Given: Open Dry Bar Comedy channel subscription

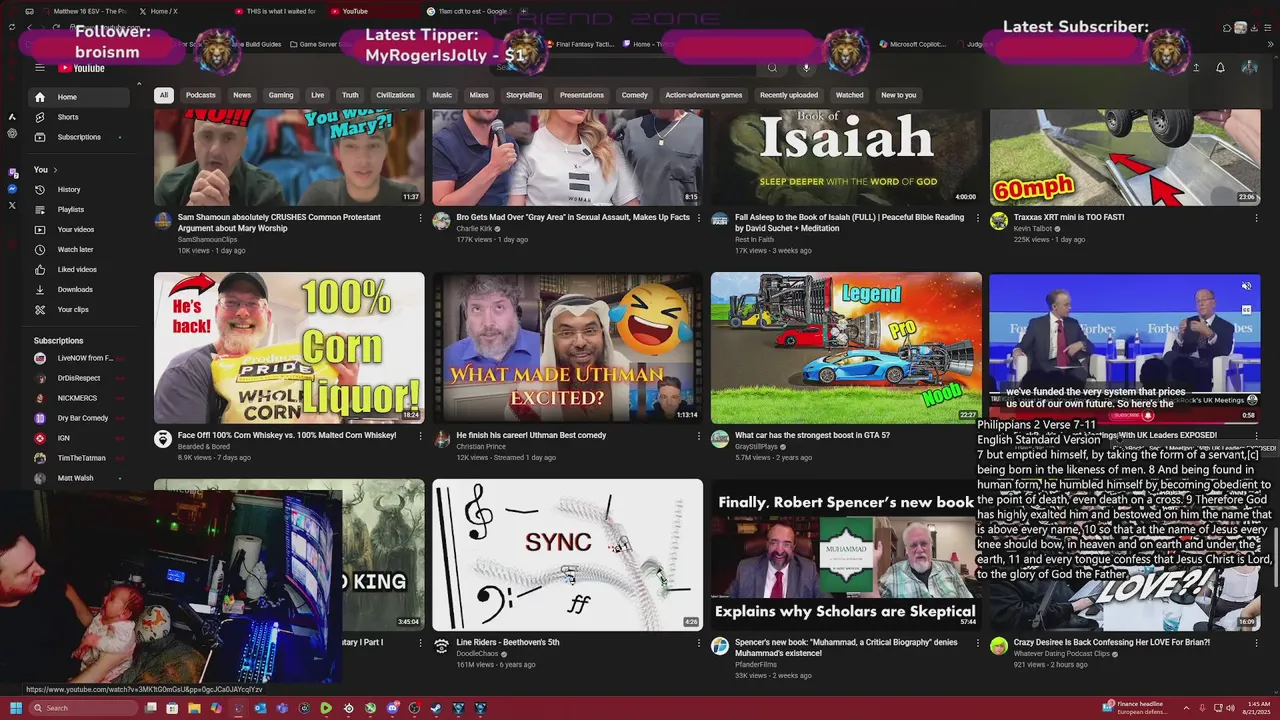Looking at the screenshot, I should 79,418.
